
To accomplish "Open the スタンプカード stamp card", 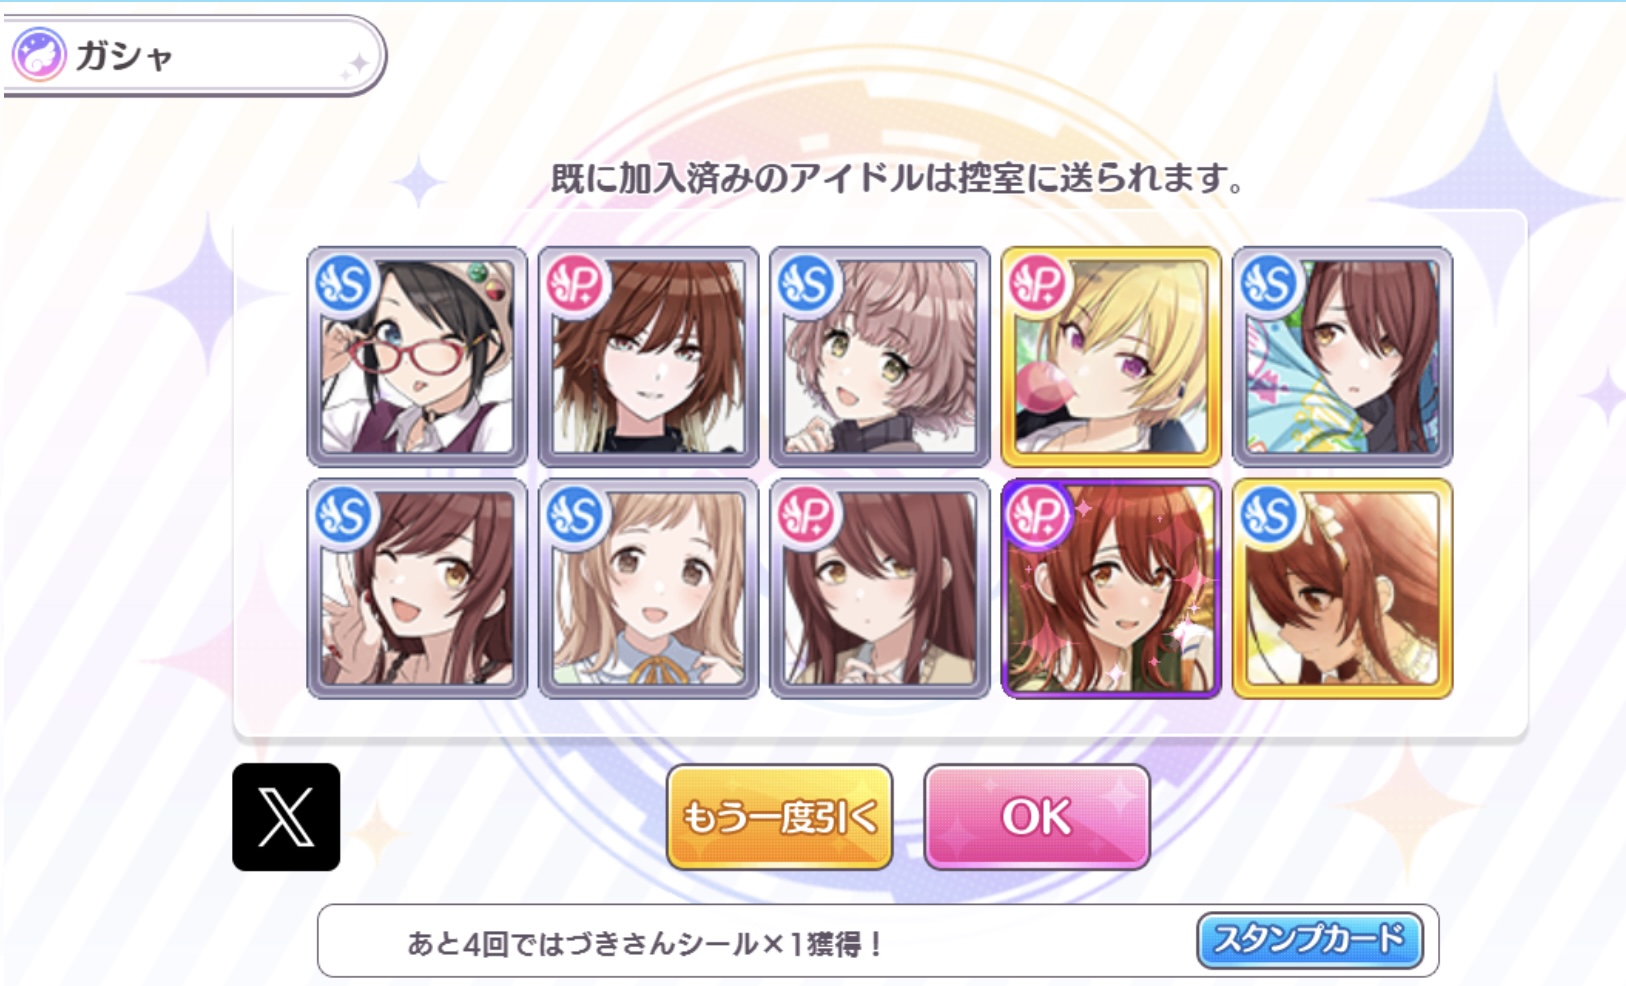I will pyautogui.click(x=1309, y=940).
